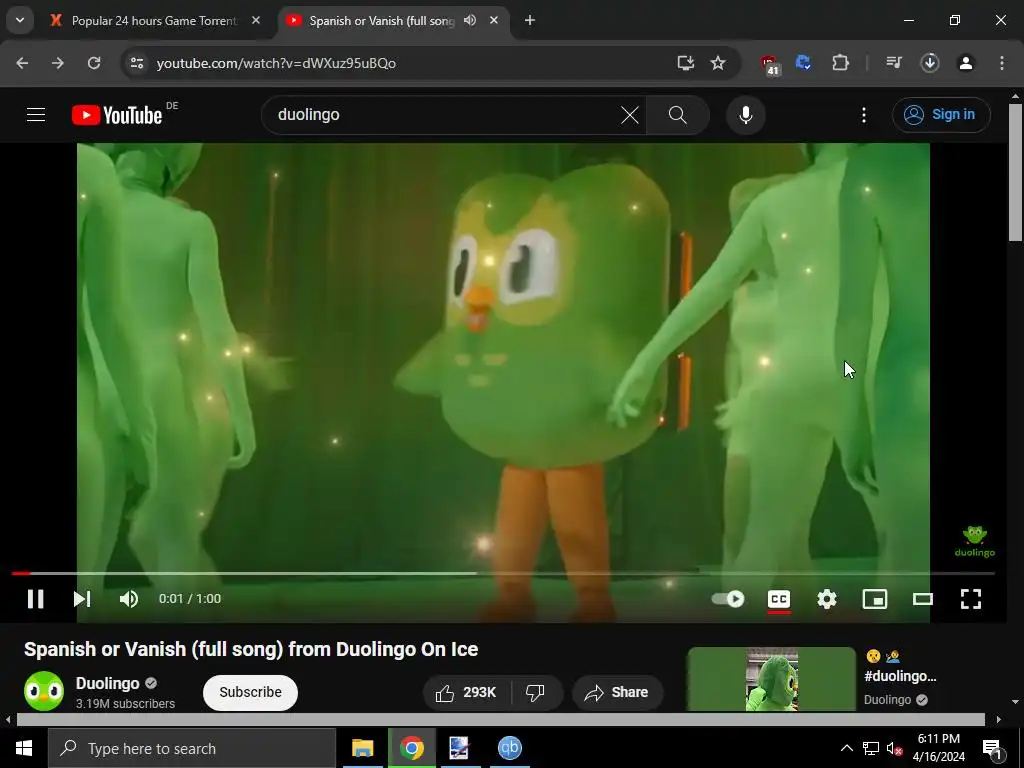Pause the video playback
This screenshot has width=1024, height=768.
point(35,599)
